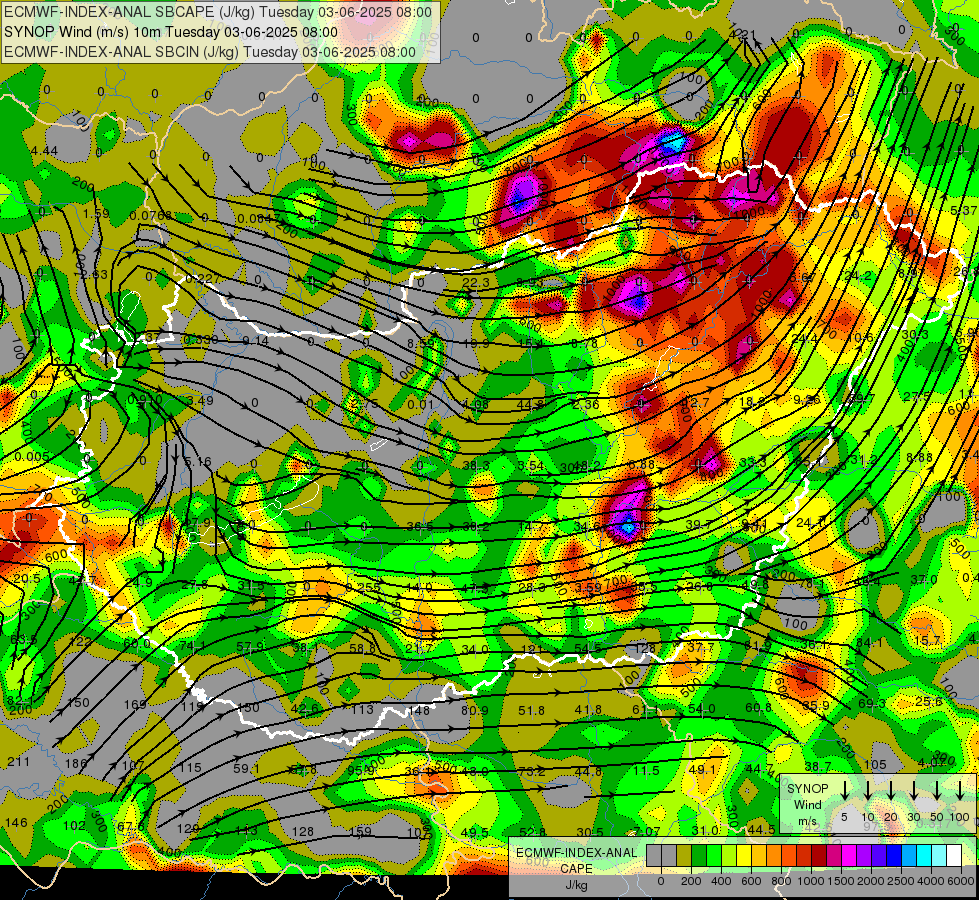
Task: Click the 0.005 value on the map
Action: click(x=32, y=457)
